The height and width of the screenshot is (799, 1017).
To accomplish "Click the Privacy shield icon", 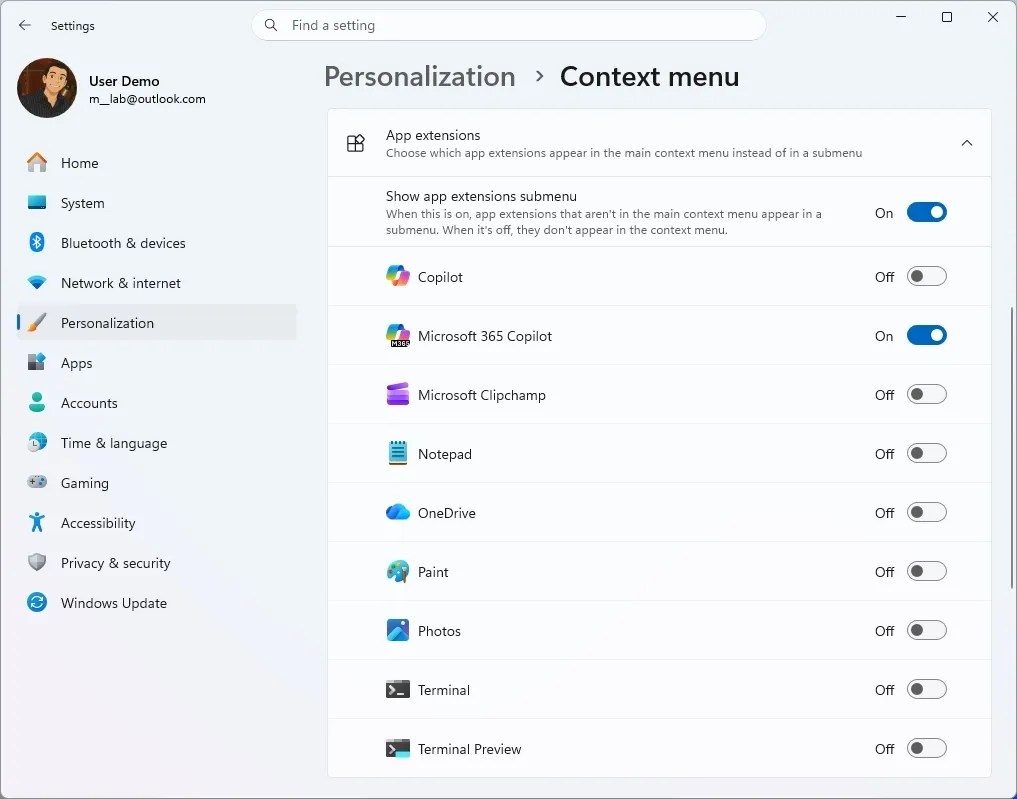I will click(37, 562).
